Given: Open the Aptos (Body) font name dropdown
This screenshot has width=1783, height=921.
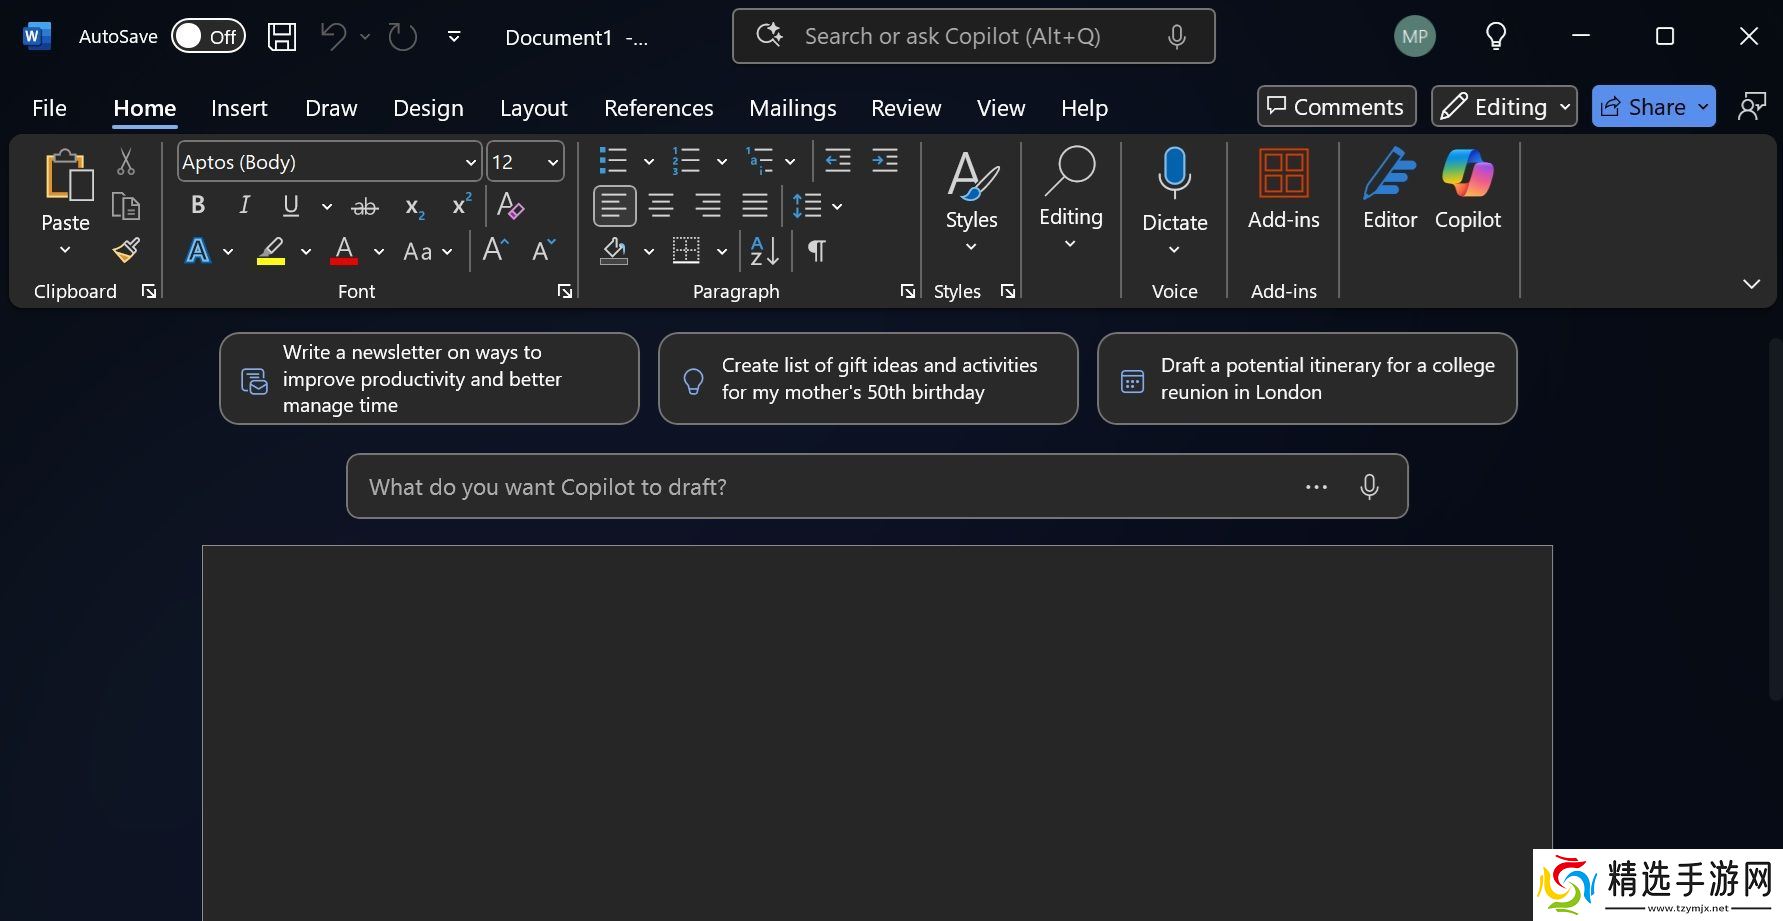Looking at the screenshot, I should click(470, 162).
